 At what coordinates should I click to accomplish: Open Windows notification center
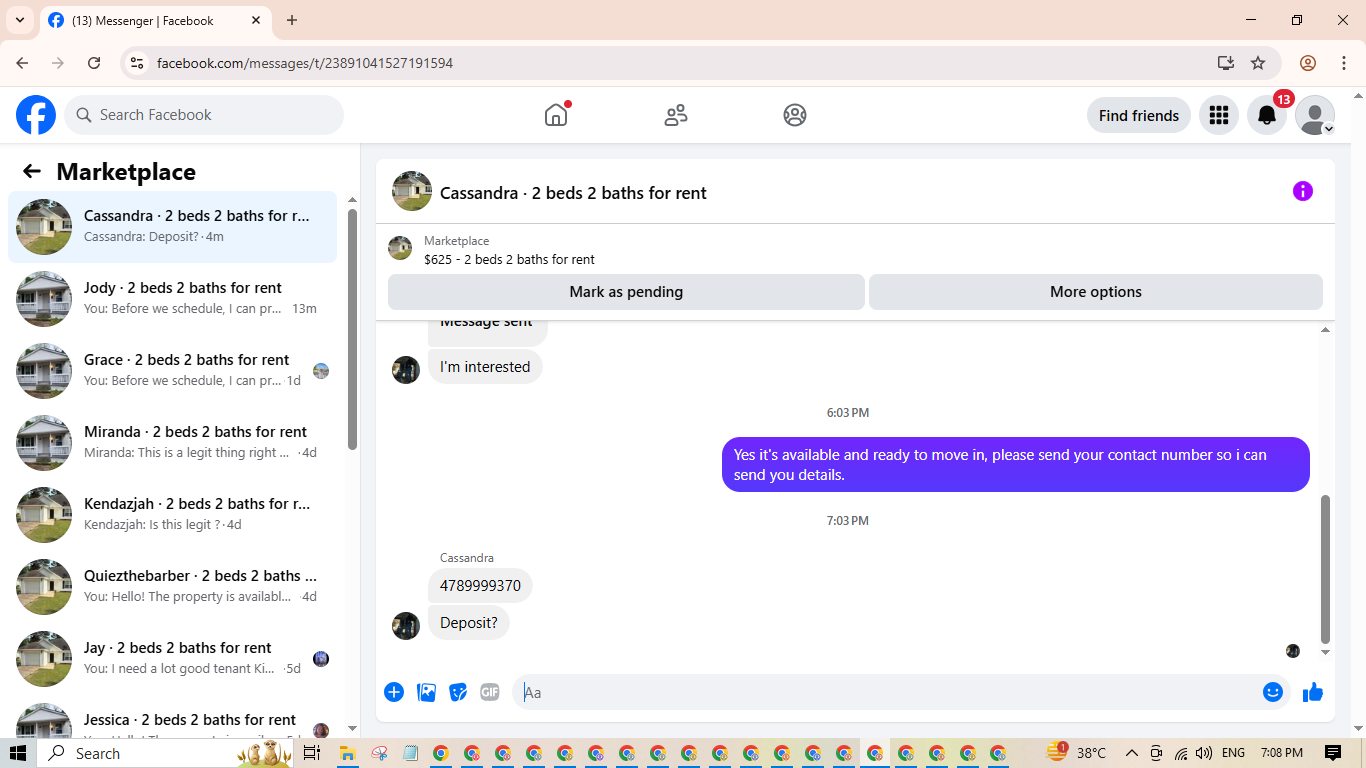tap(1332, 753)
